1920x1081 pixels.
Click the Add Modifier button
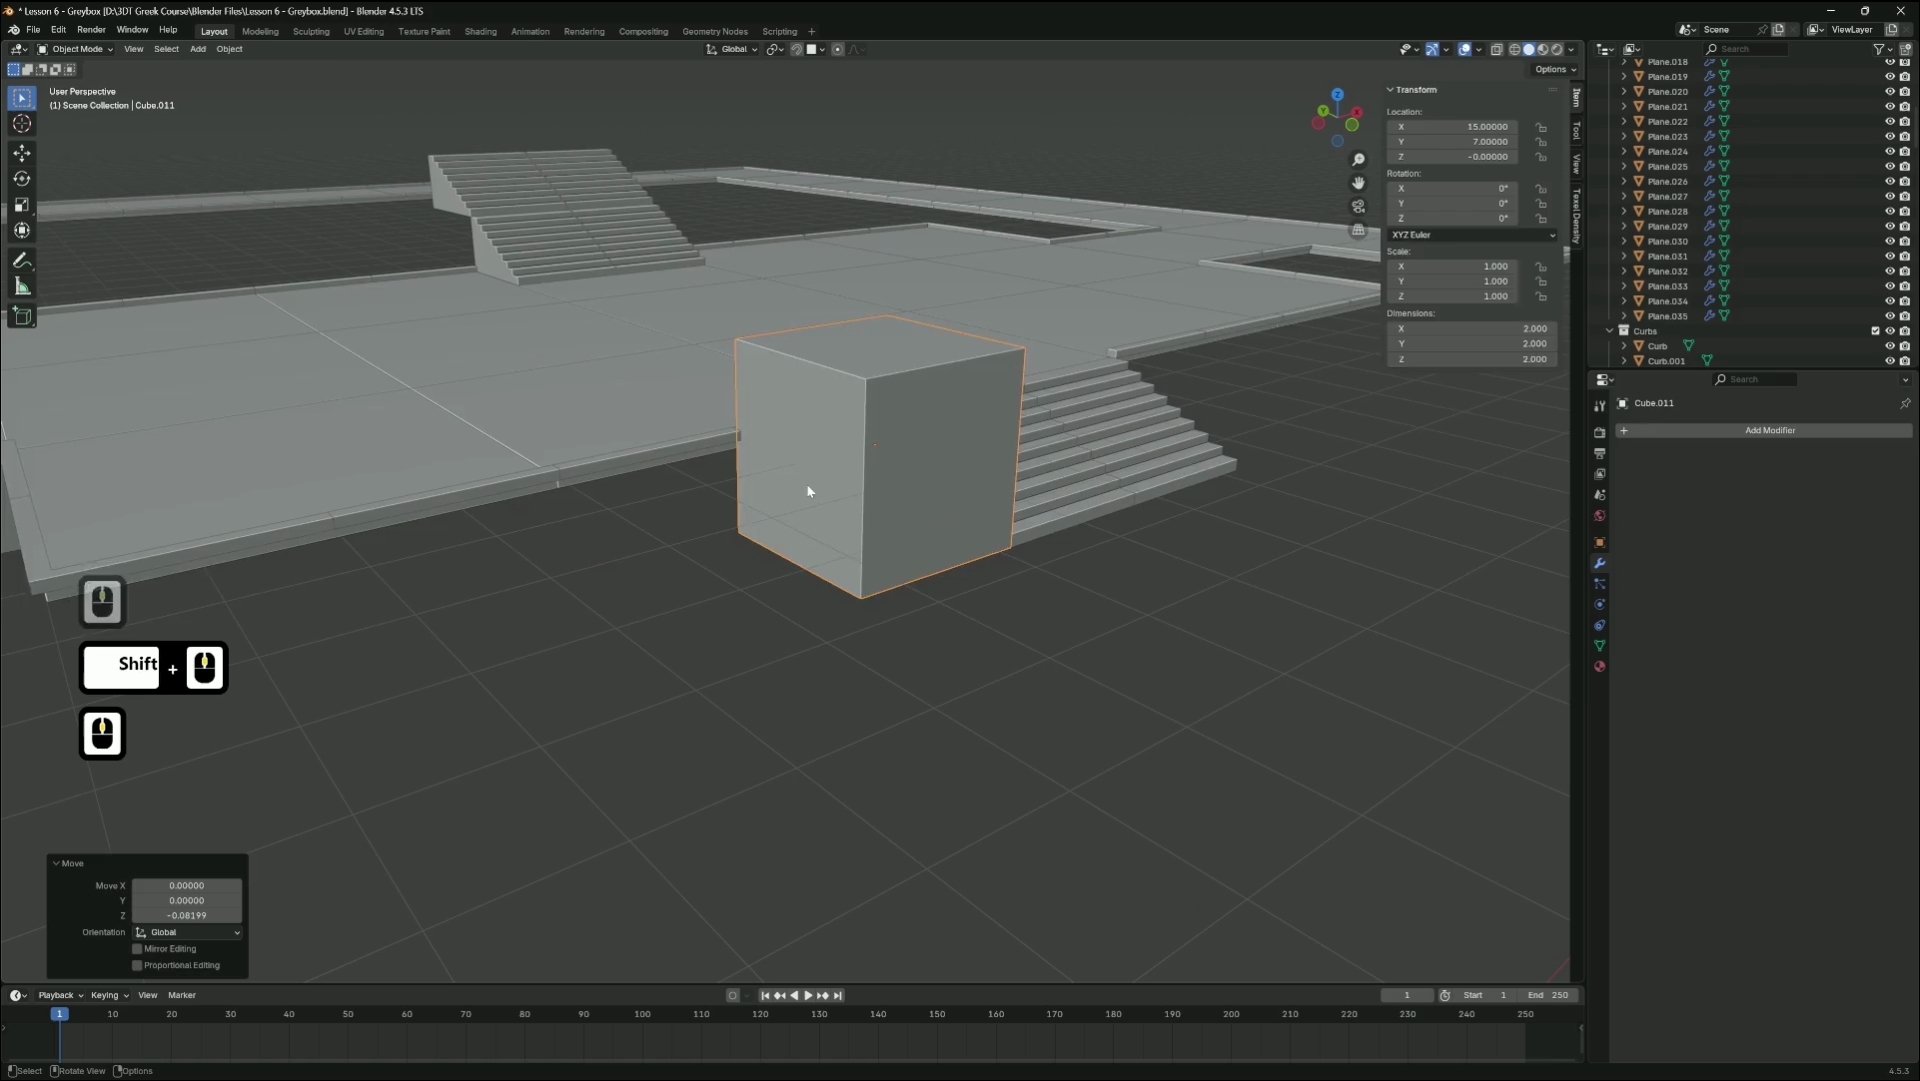1769,431
